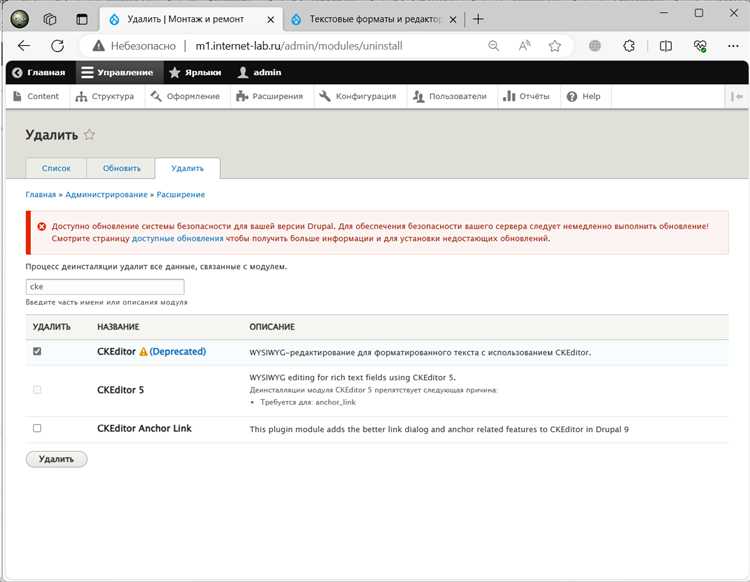This screenshot has width=750, height=582.
Task: Open the 'Конфигурация' section
Action: tap(358, 96)
